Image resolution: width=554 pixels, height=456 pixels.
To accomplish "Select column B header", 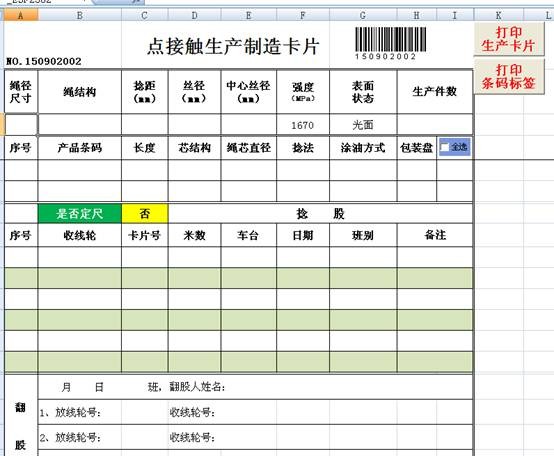I will point(80,16).
